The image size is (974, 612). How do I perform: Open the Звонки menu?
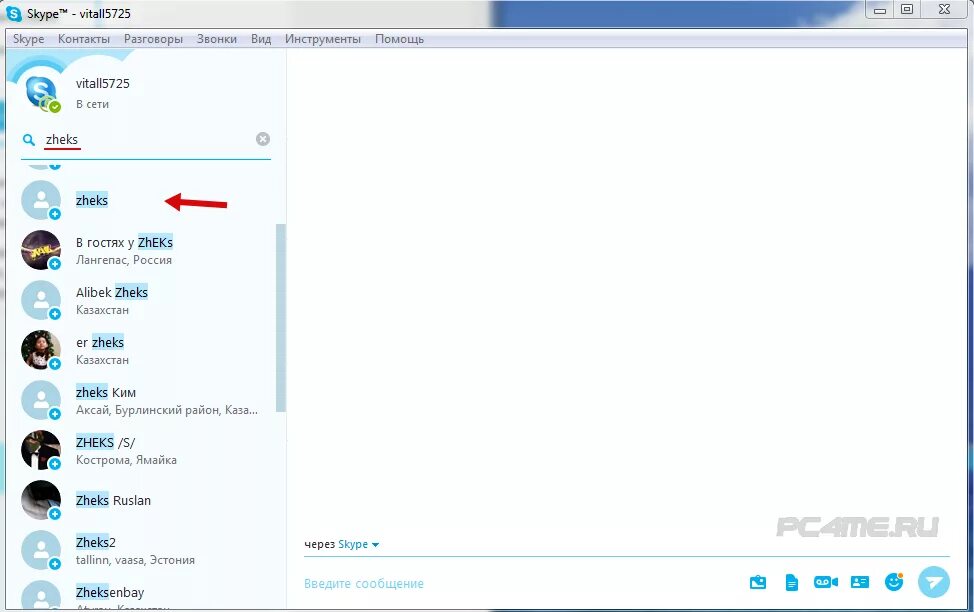[x=217, y=39]
